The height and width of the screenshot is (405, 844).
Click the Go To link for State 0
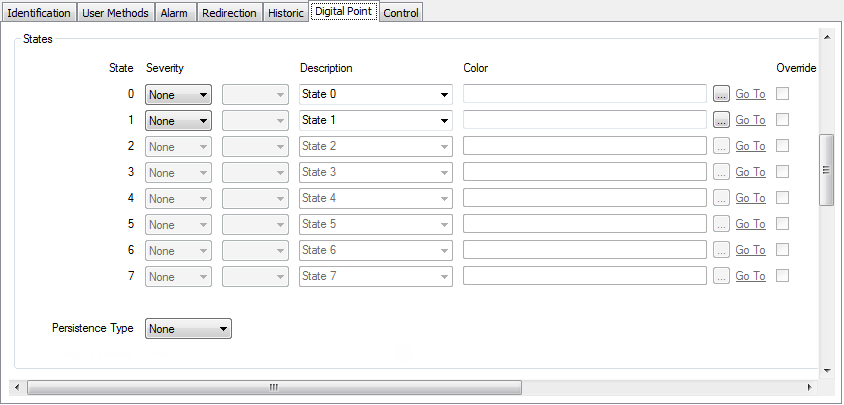(x=750, y=94)
